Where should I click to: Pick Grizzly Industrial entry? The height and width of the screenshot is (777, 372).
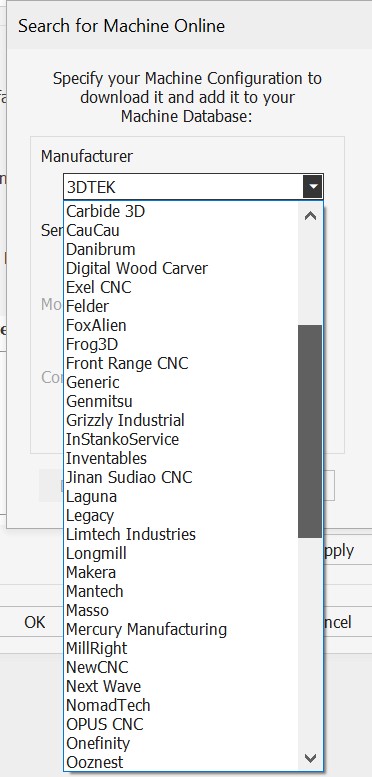point(182,420)
